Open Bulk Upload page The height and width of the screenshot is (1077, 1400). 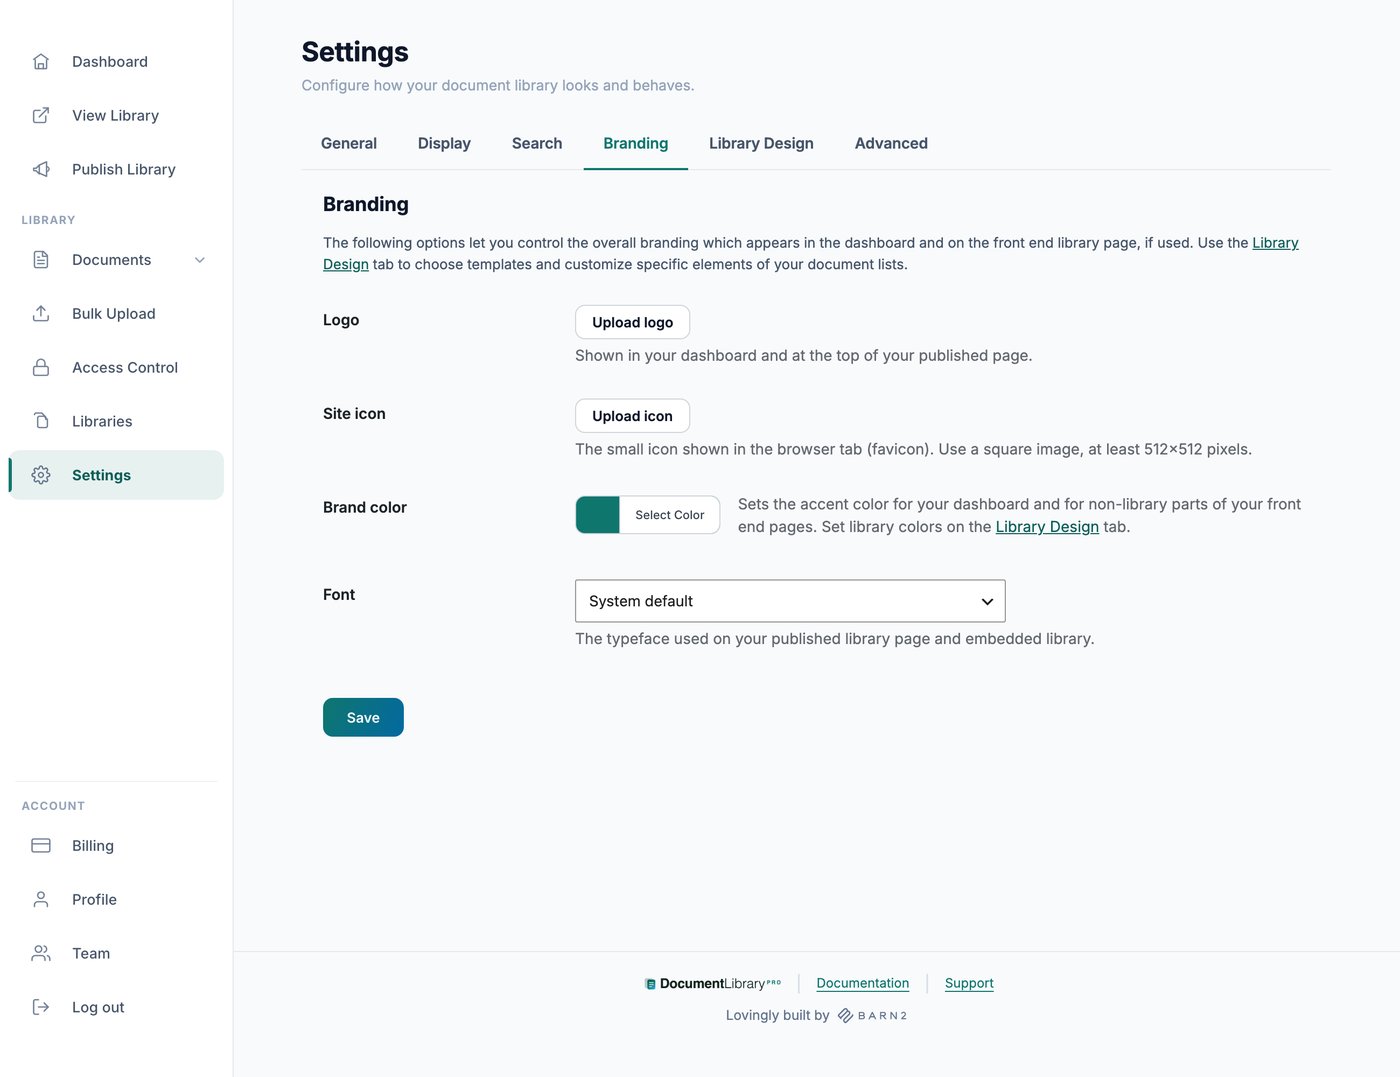click(x=116, y=314)
